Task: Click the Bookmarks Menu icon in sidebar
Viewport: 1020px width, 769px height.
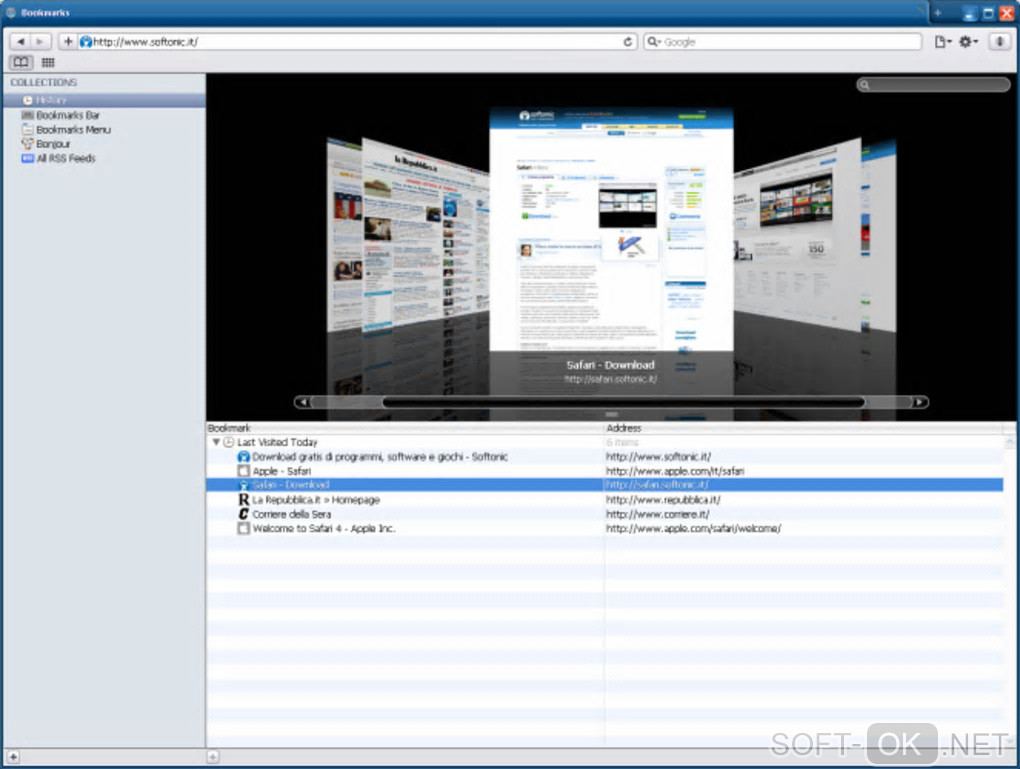Action: click(x=27, y=129)
